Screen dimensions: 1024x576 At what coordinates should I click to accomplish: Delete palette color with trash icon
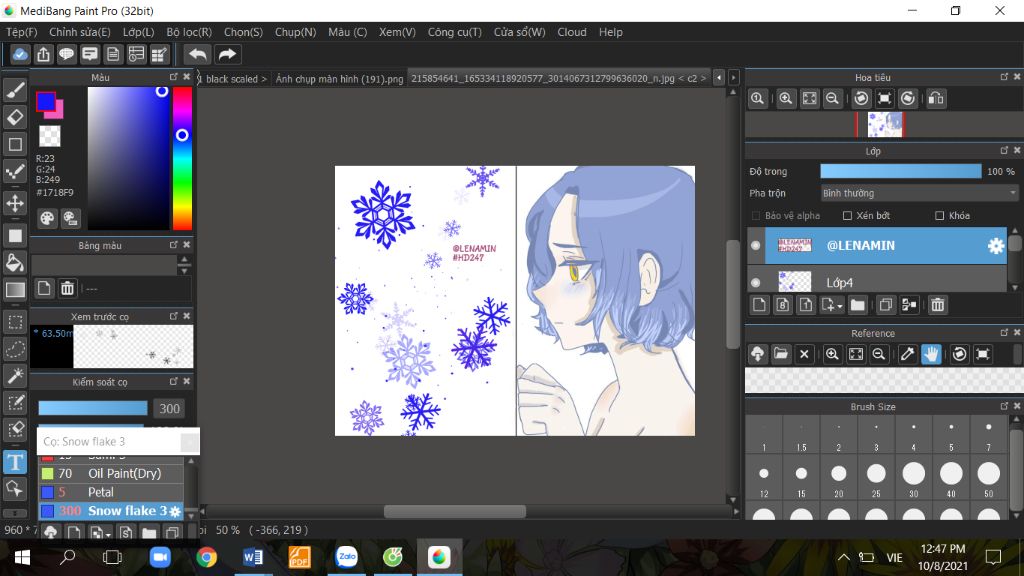[67, 288]
